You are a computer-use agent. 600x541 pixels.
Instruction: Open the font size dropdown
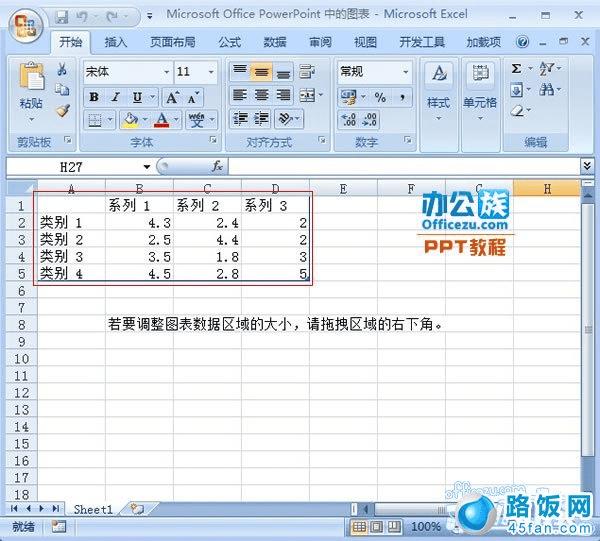point(211,72)
